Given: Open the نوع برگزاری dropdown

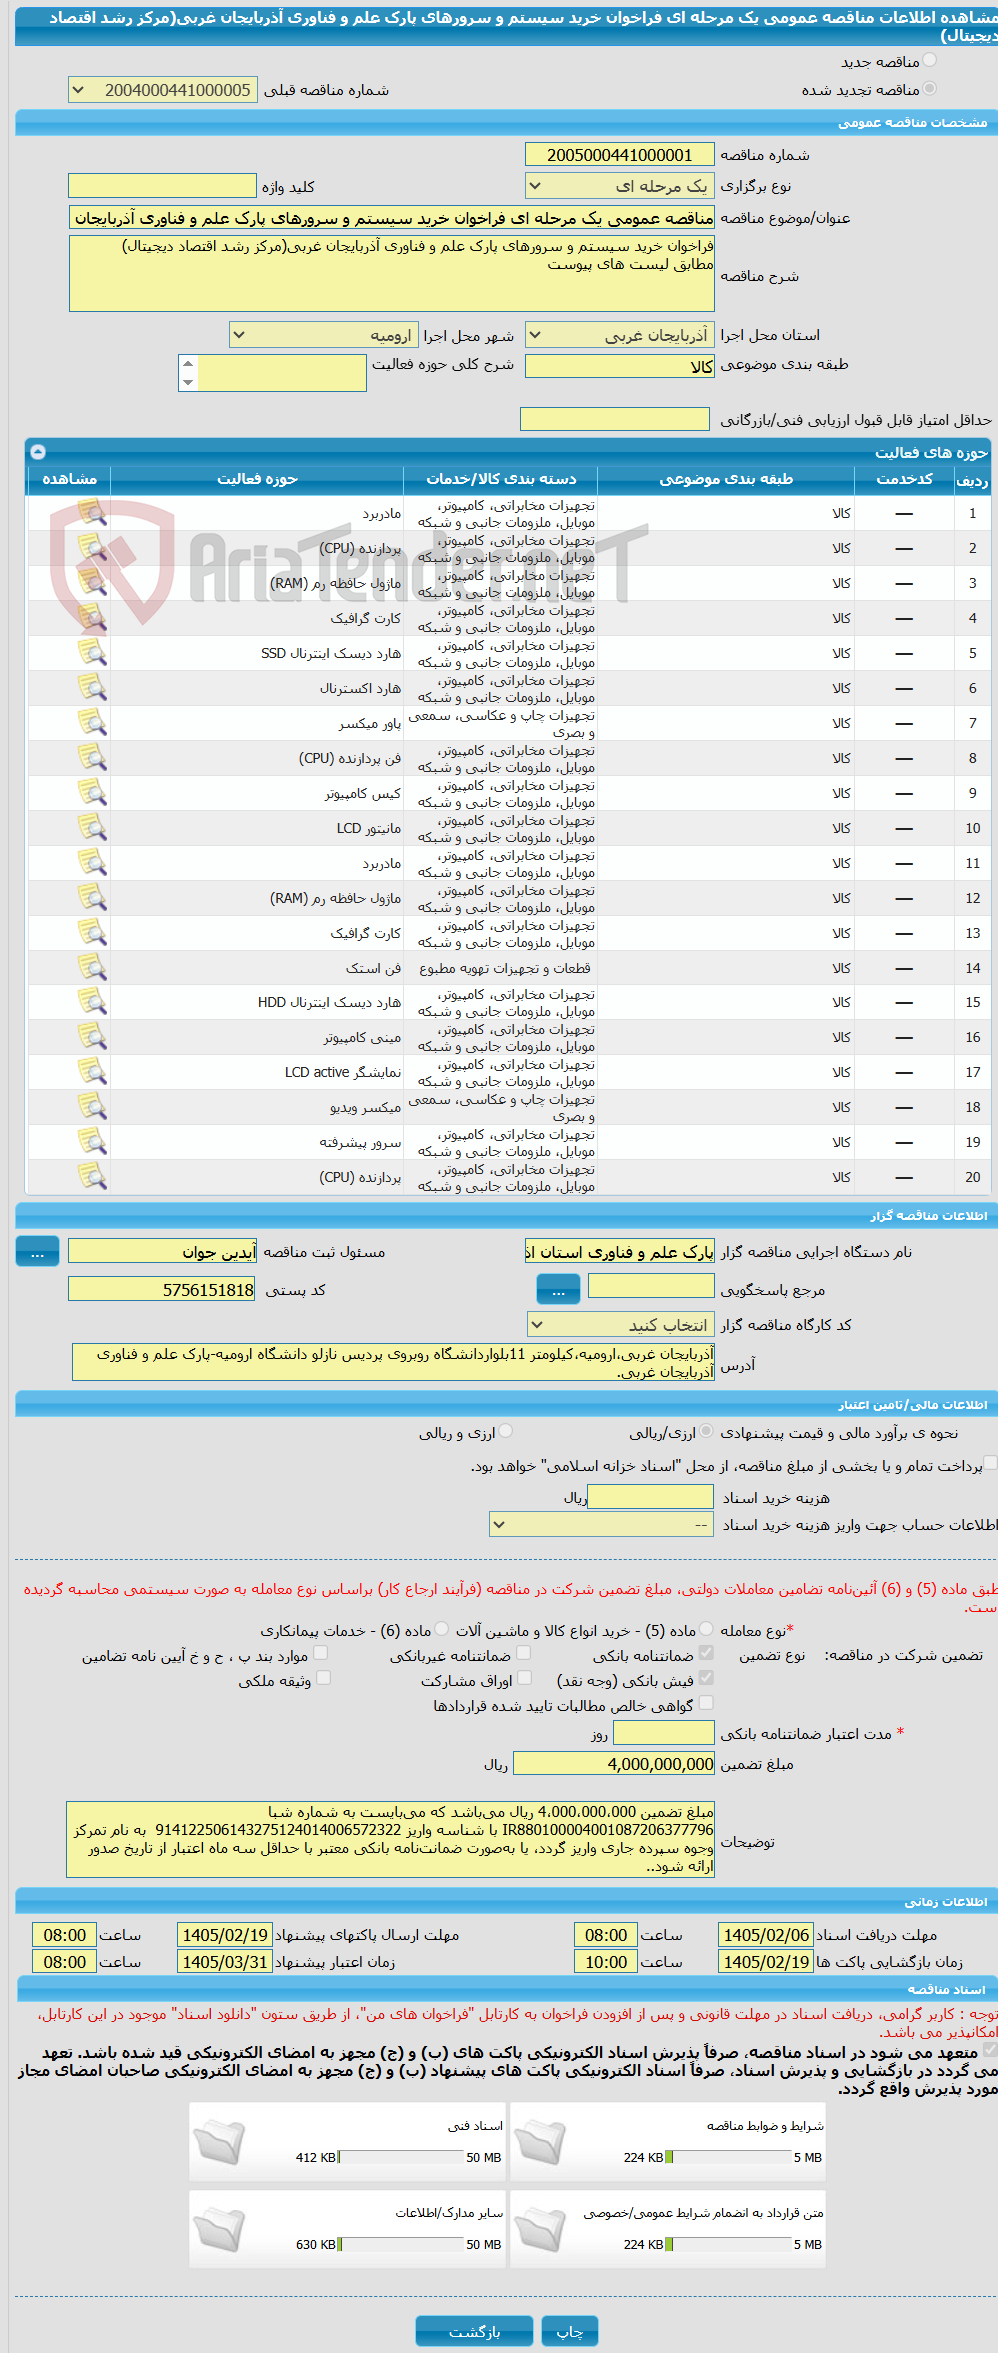Looking at the screenshot, I should [x=620, y=186].
